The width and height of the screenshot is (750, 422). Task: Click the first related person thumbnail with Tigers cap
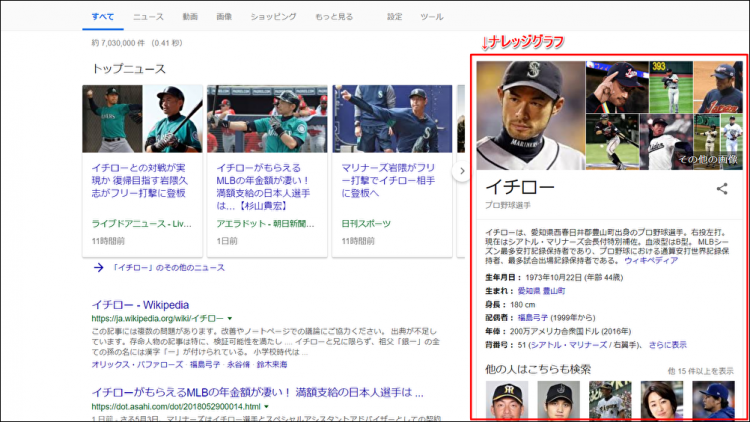[507, 400]
